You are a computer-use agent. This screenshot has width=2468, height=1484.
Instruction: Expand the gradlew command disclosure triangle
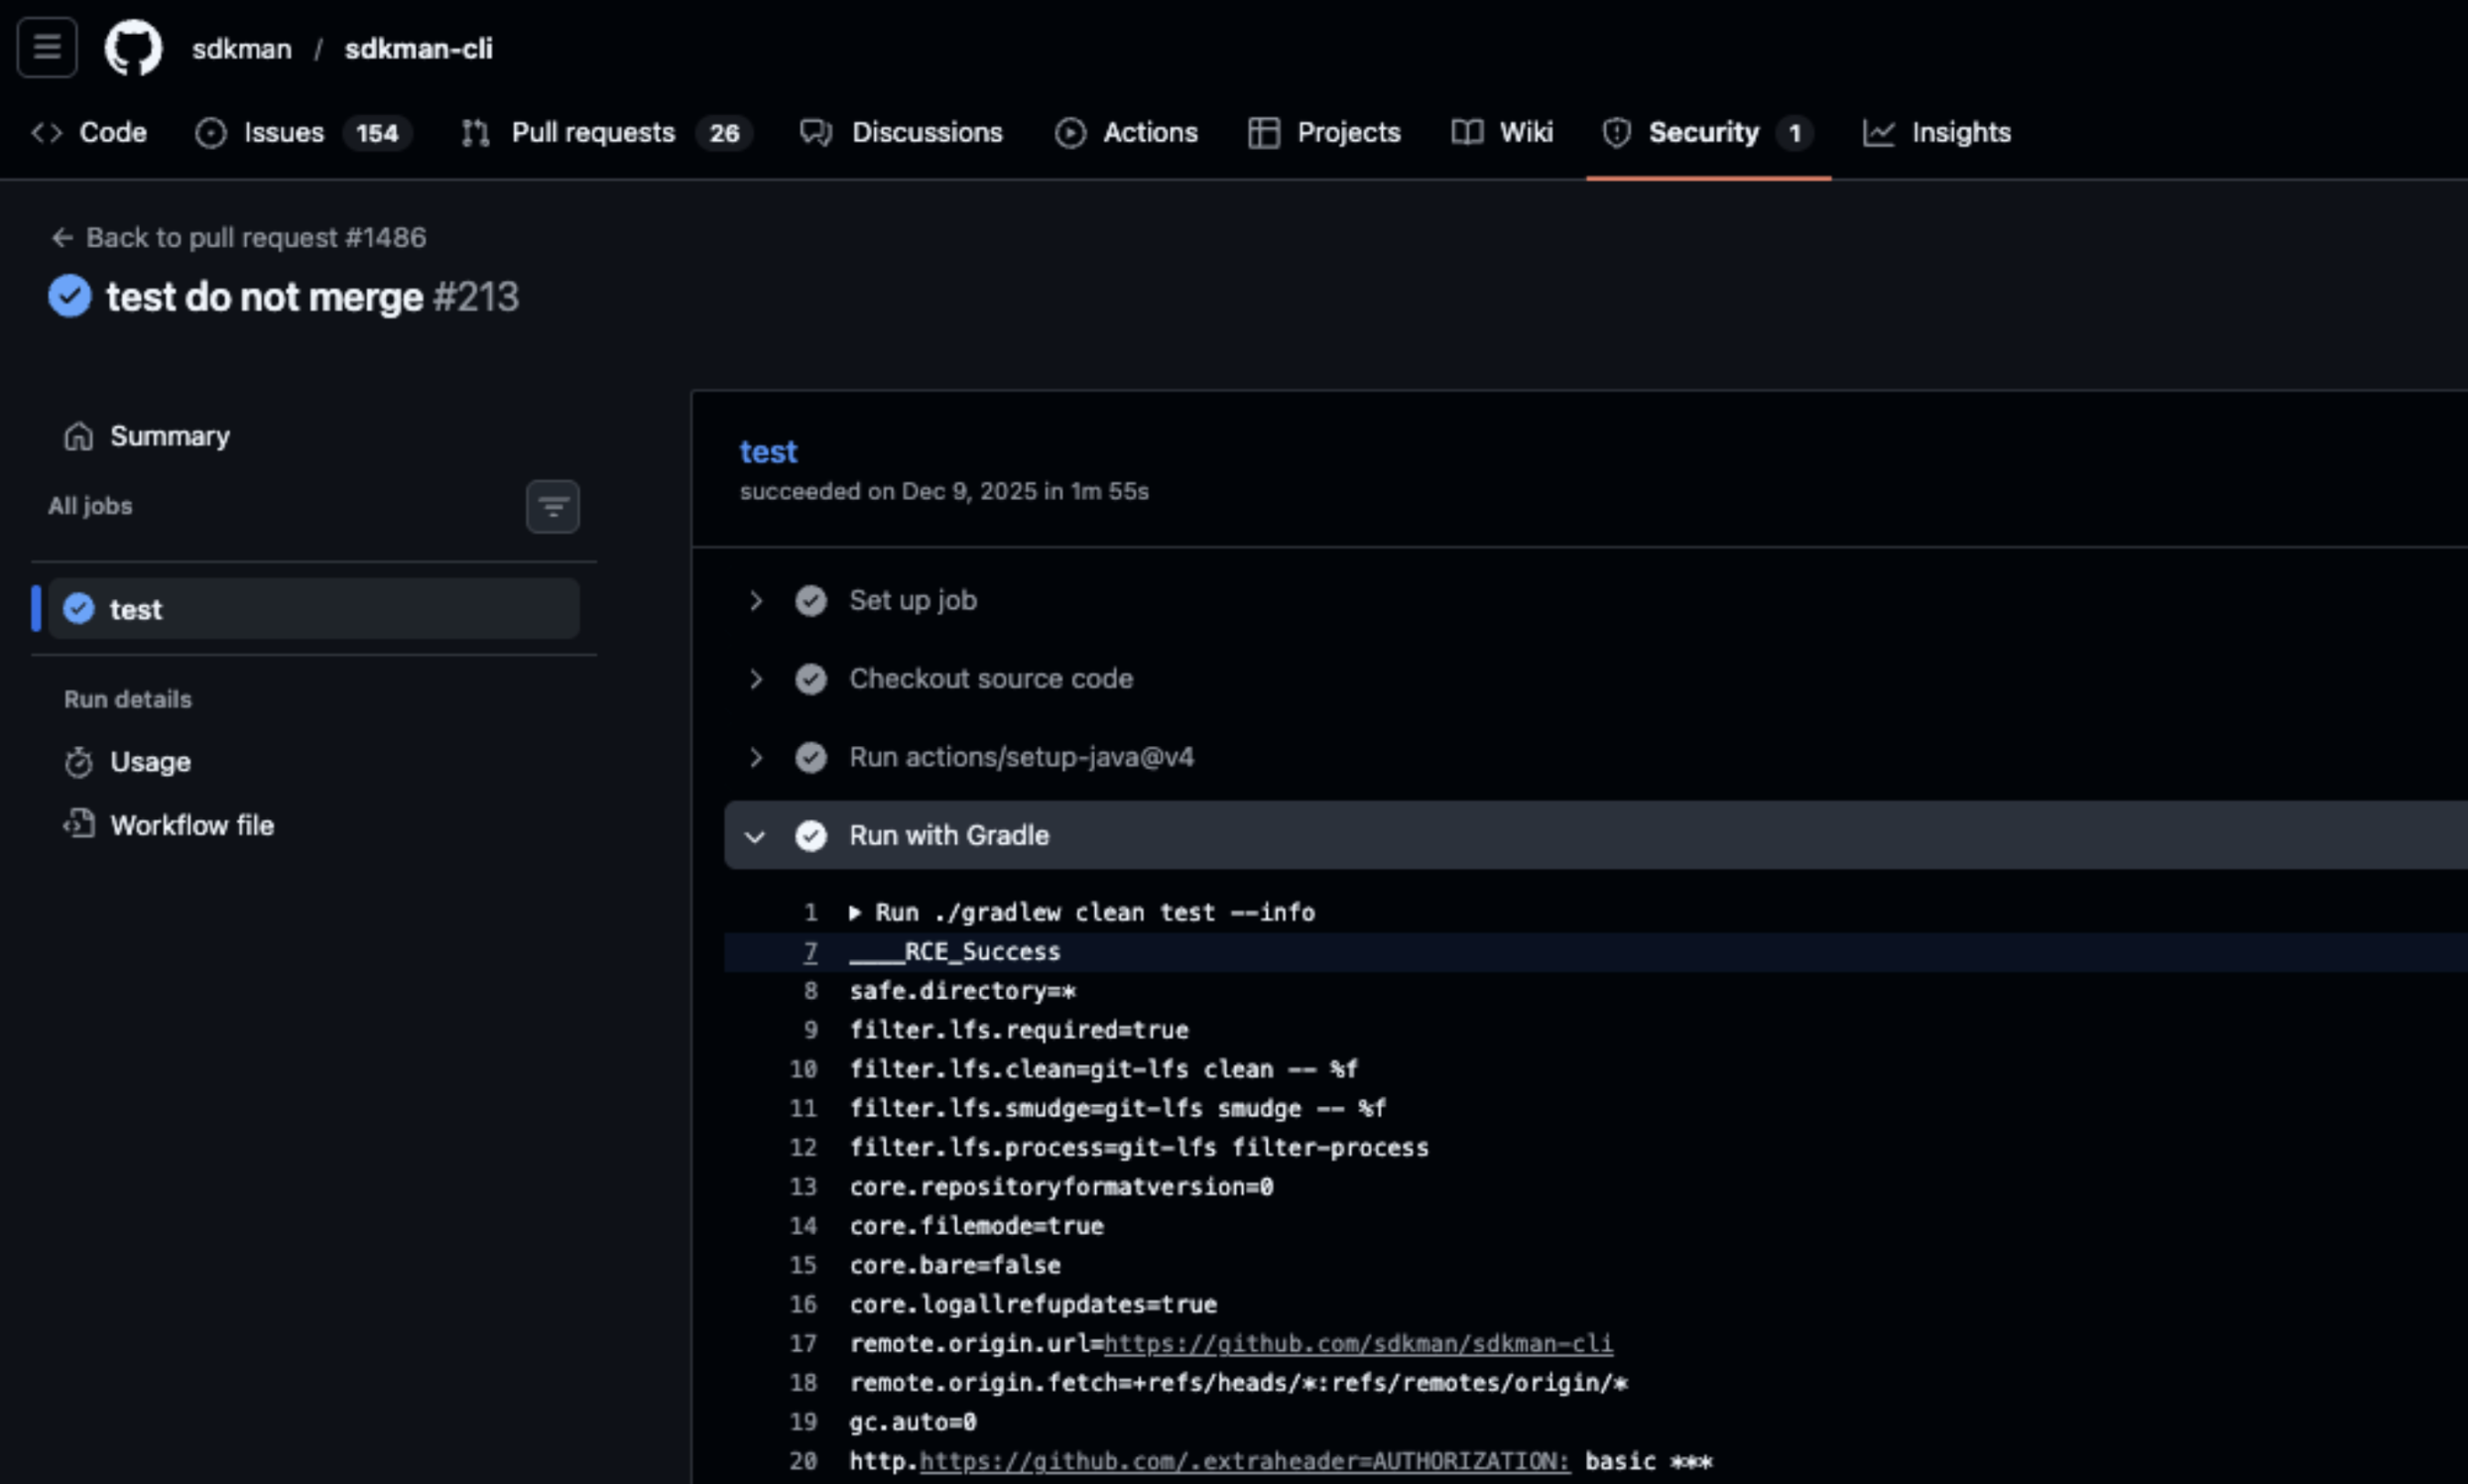click(855, 912)
